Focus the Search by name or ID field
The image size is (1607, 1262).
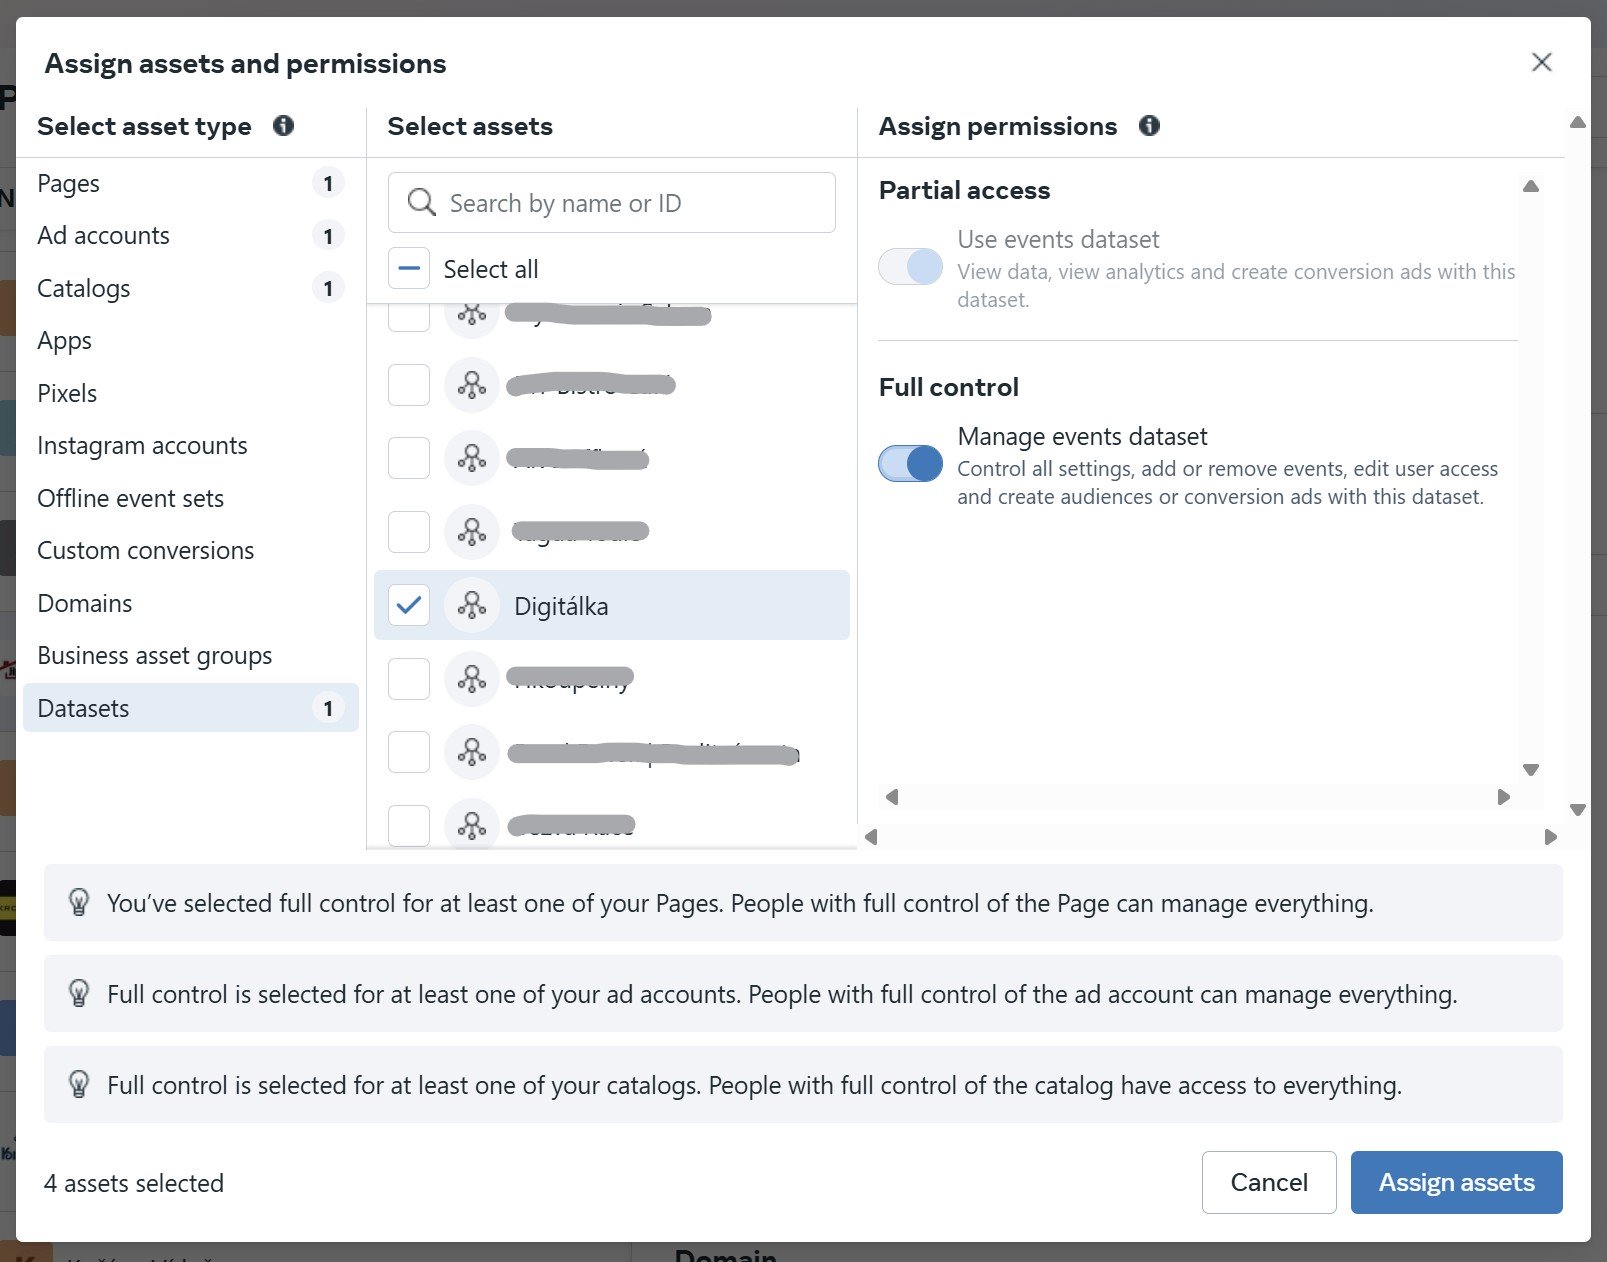point(630,203)
